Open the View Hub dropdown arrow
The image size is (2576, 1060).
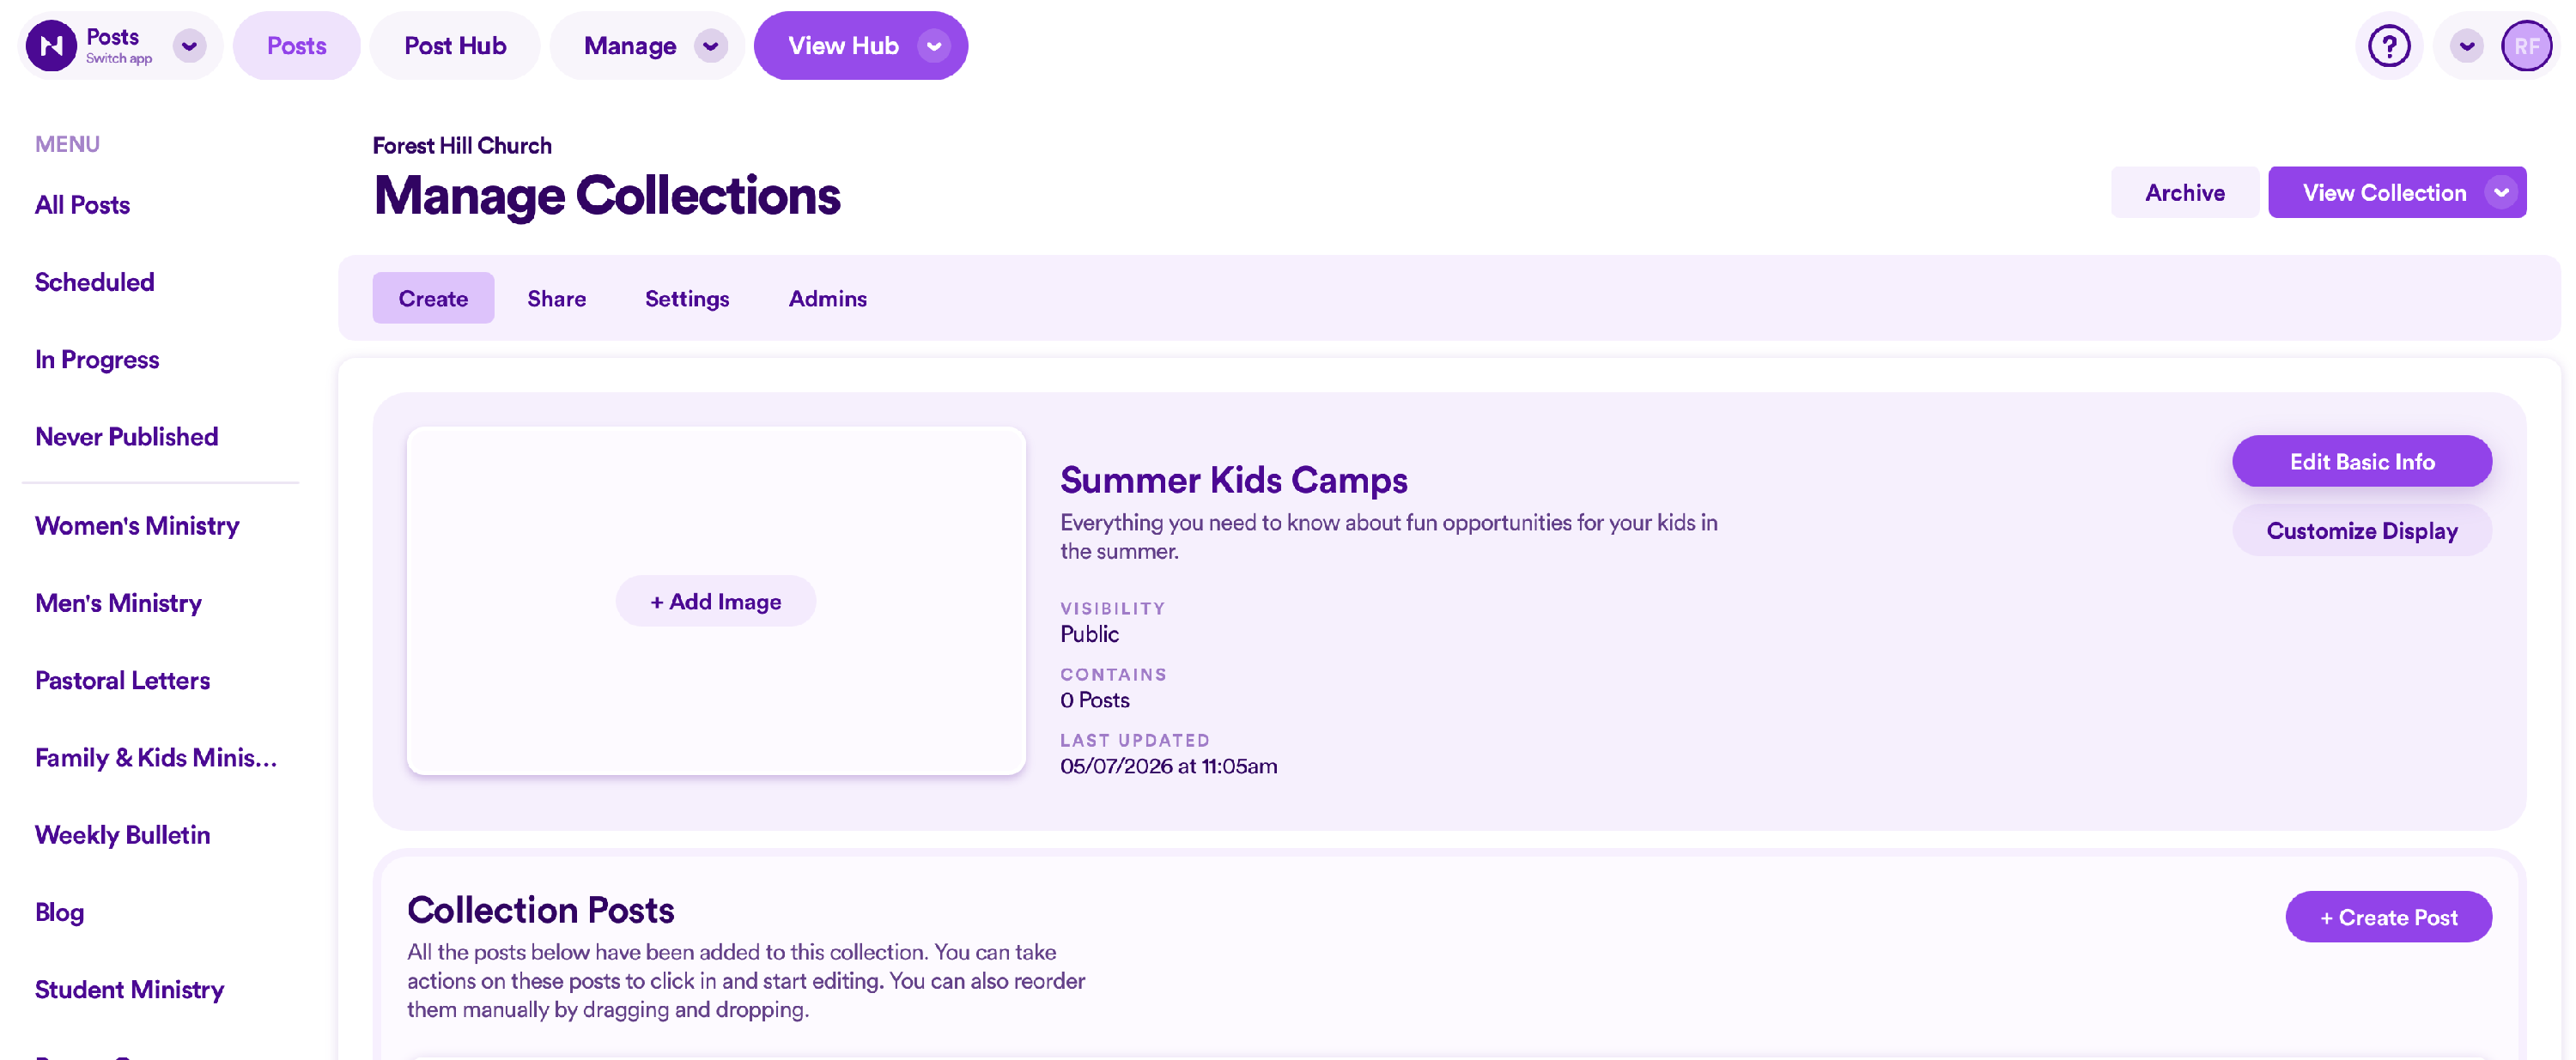point(934,46)
